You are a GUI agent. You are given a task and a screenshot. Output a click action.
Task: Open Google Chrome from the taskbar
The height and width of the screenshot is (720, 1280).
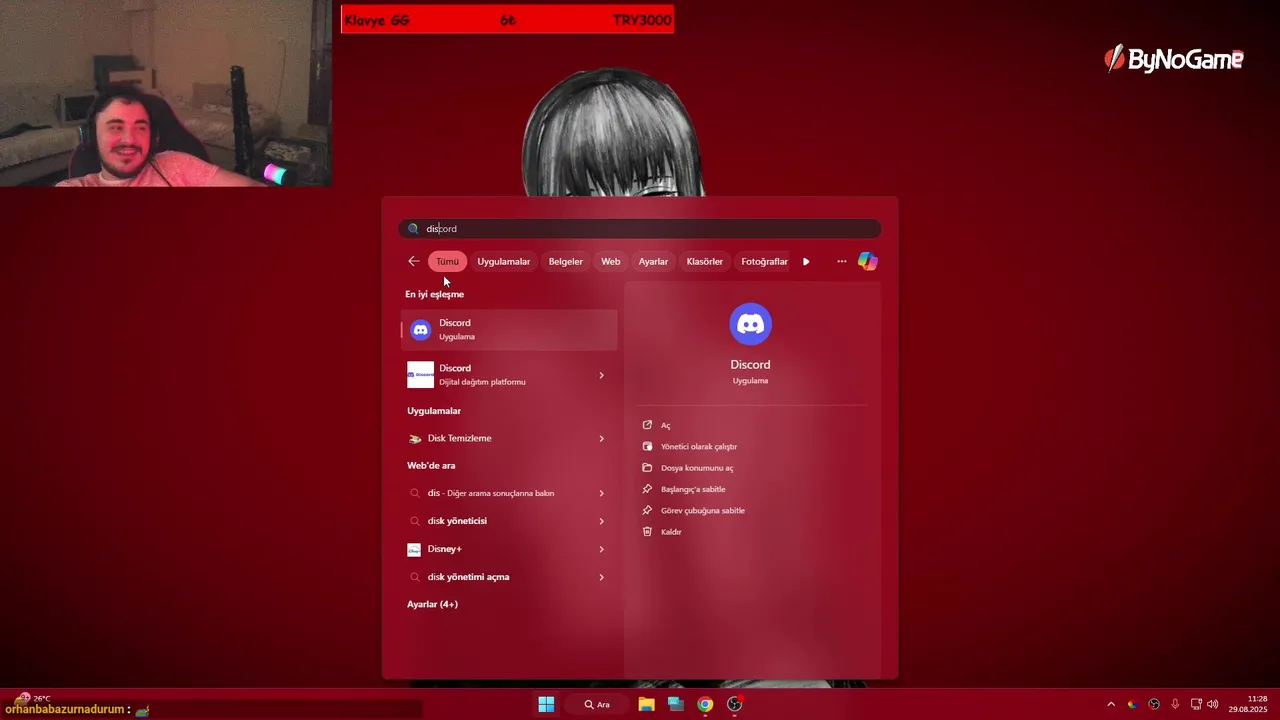point(705,704)
